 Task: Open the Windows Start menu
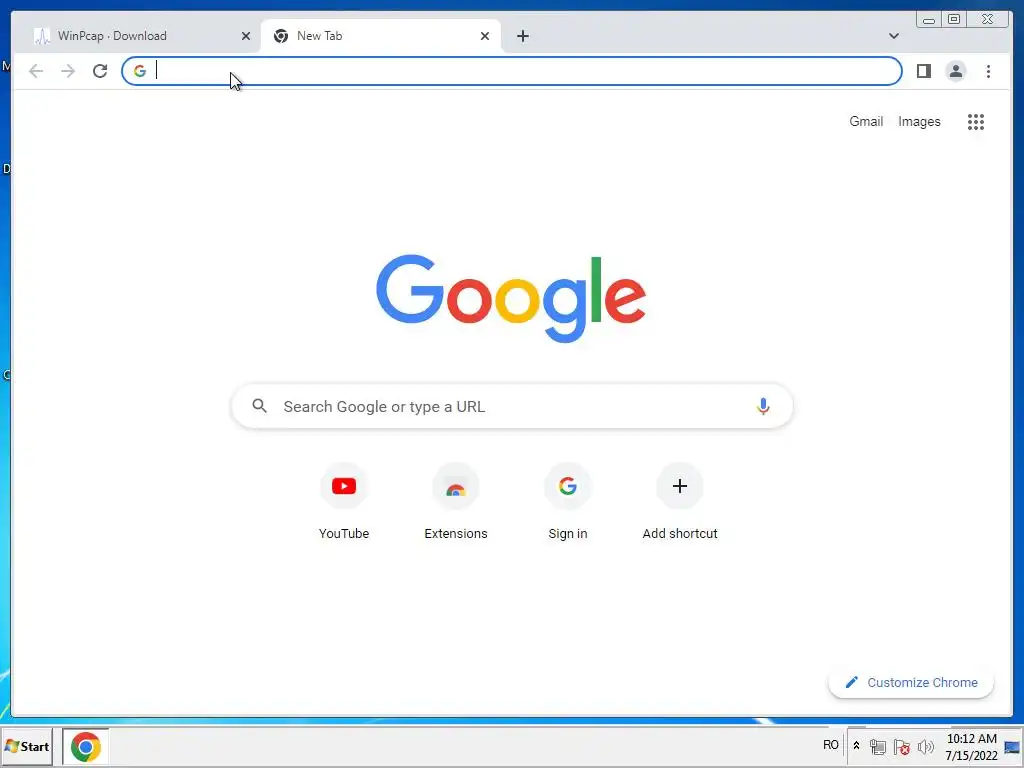[27, 746]
